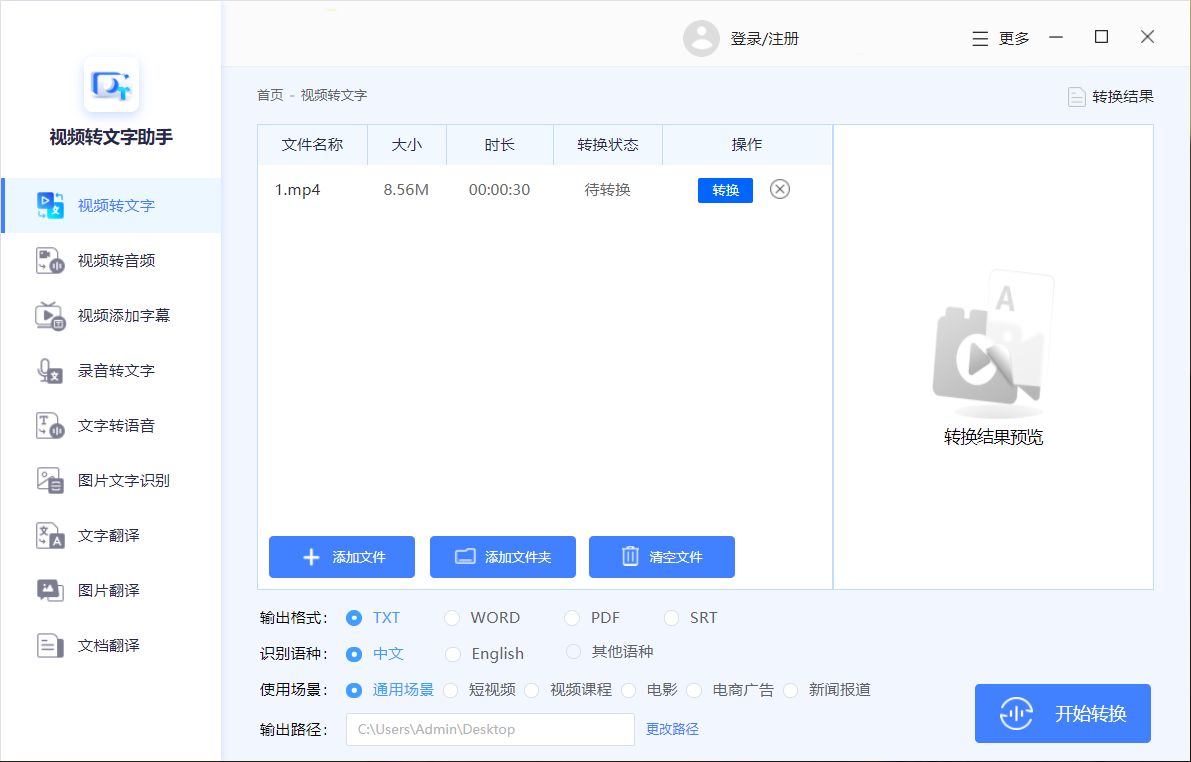Click the 操作 column header
Image resolution: width=1191 pixels, height=762 pixels.
point(747,144)
